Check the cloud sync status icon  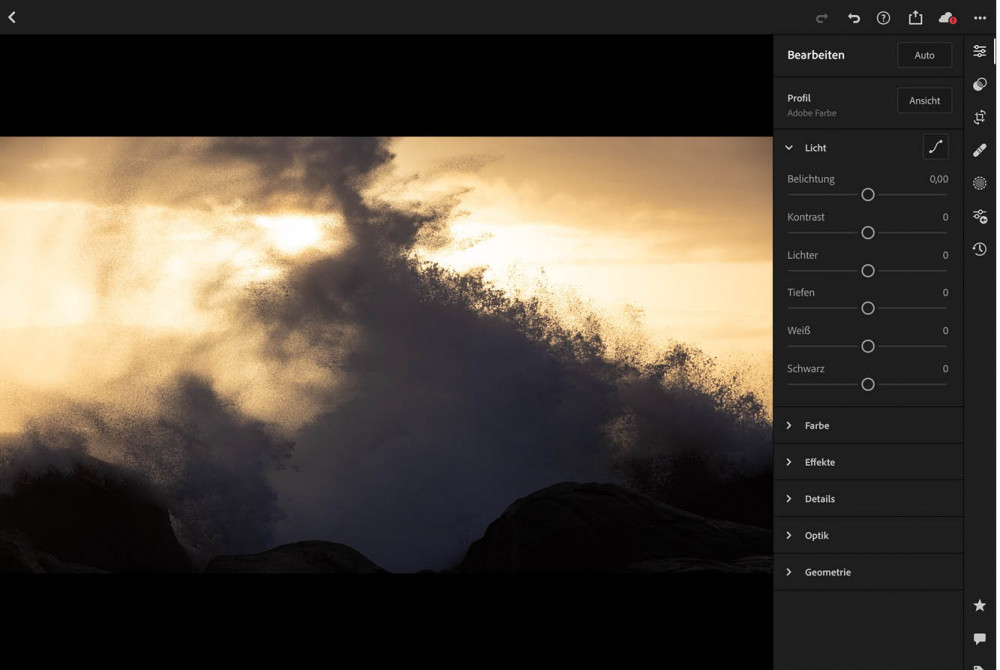(946, 18)
